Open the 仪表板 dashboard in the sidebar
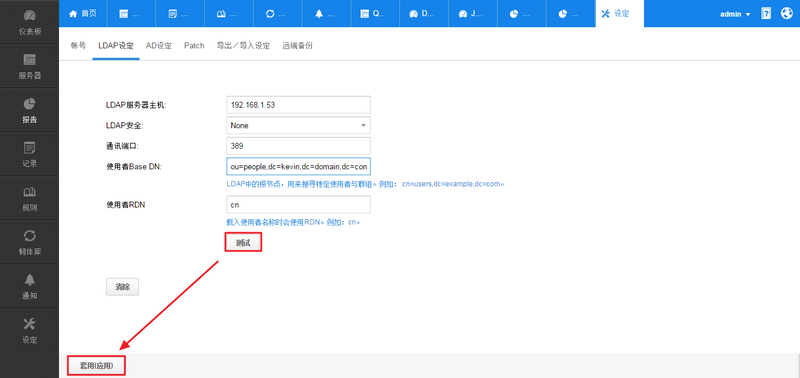Screen dimensions: 800x378 [30, 22]
